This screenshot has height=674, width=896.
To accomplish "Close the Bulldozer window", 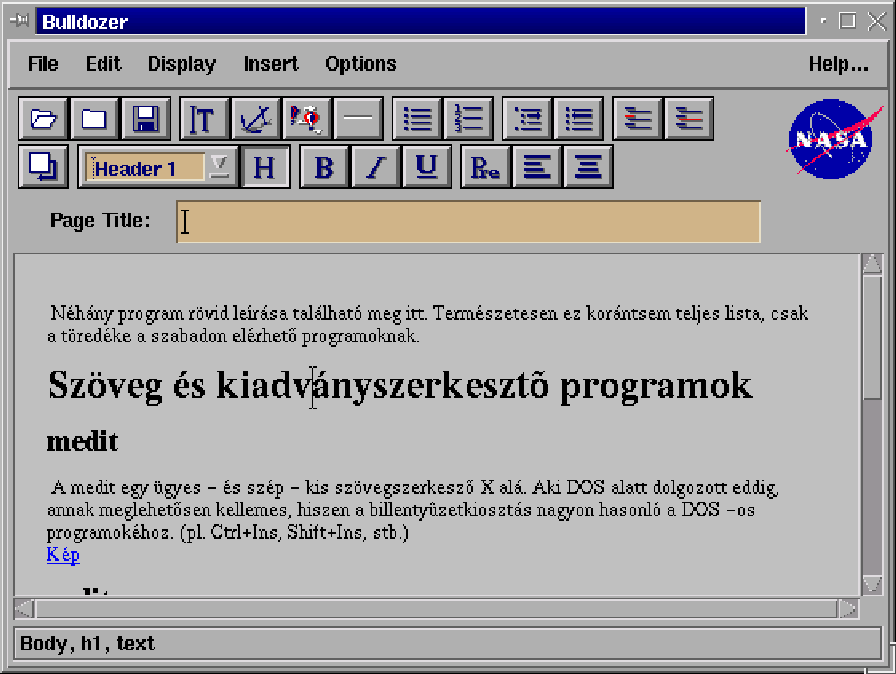I will tap(877, 21).
